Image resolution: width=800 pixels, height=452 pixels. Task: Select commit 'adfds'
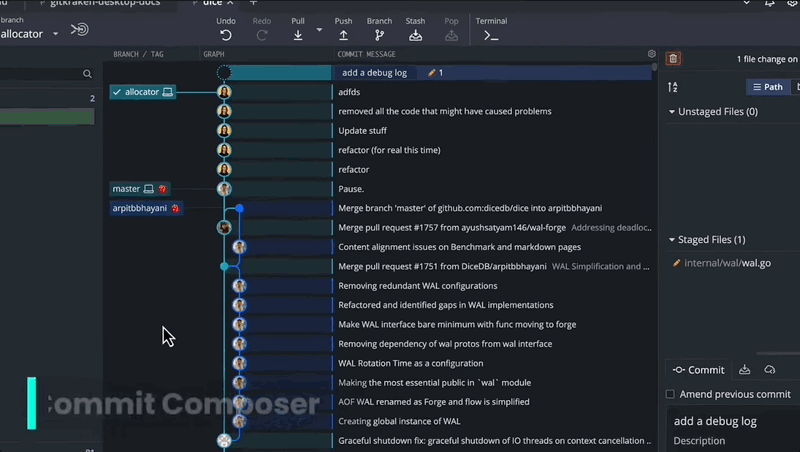point(349,92)
